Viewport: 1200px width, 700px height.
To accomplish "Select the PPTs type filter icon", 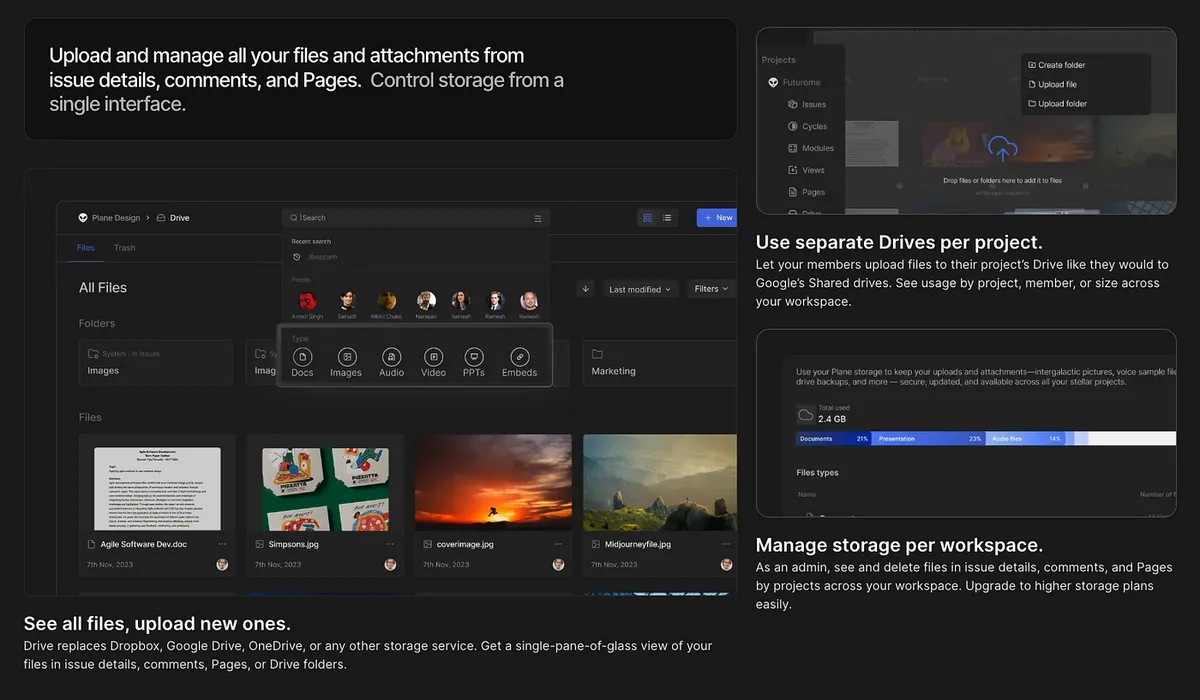I will pyautogui.click(x=474, y=357).
